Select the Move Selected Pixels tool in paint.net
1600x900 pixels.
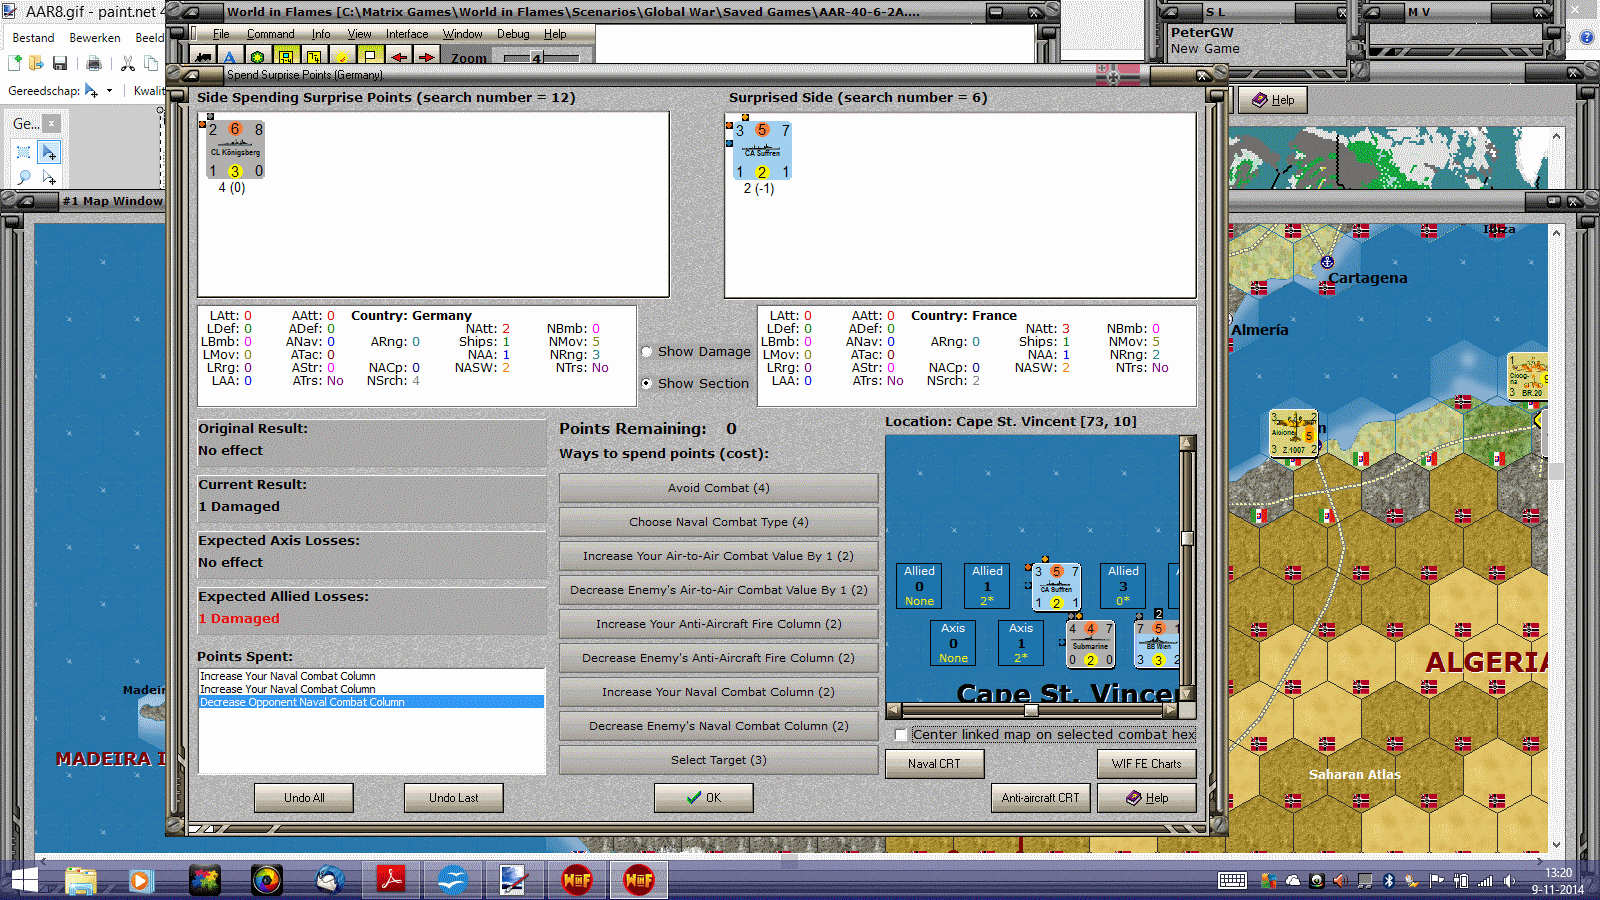tap(49, 152)
